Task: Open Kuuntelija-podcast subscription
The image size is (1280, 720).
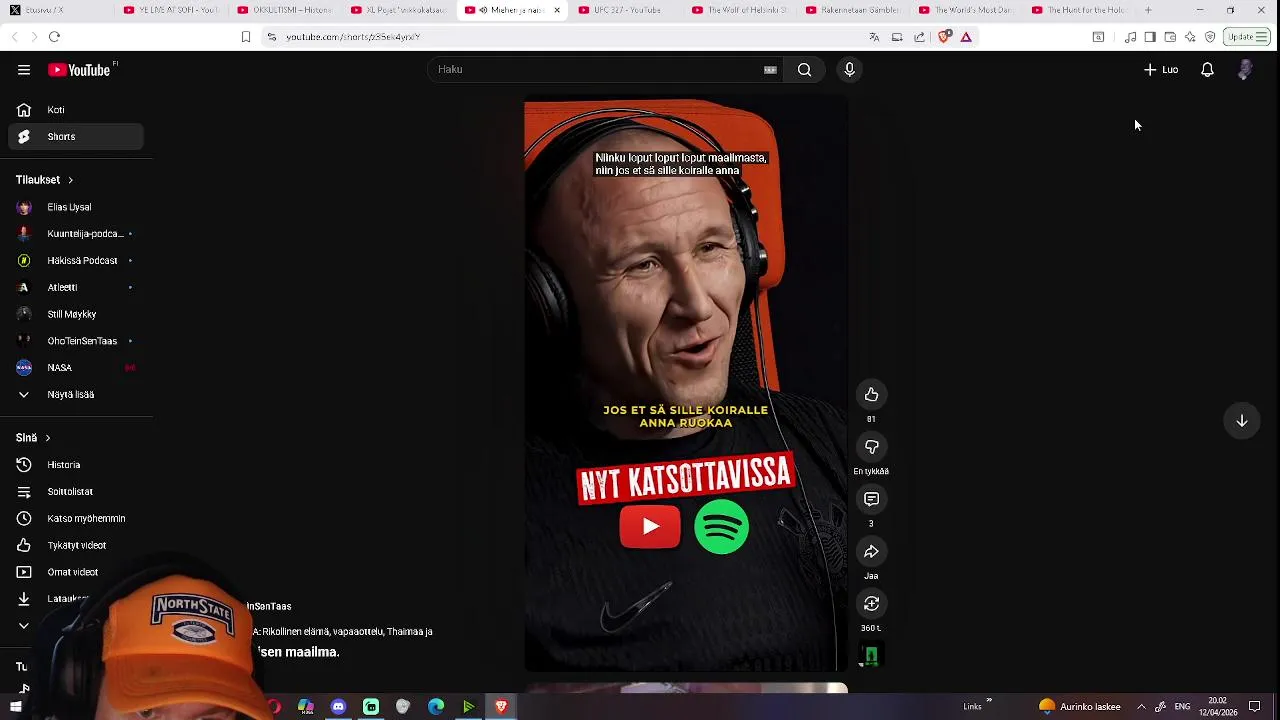Action: (x=76, y=234)
